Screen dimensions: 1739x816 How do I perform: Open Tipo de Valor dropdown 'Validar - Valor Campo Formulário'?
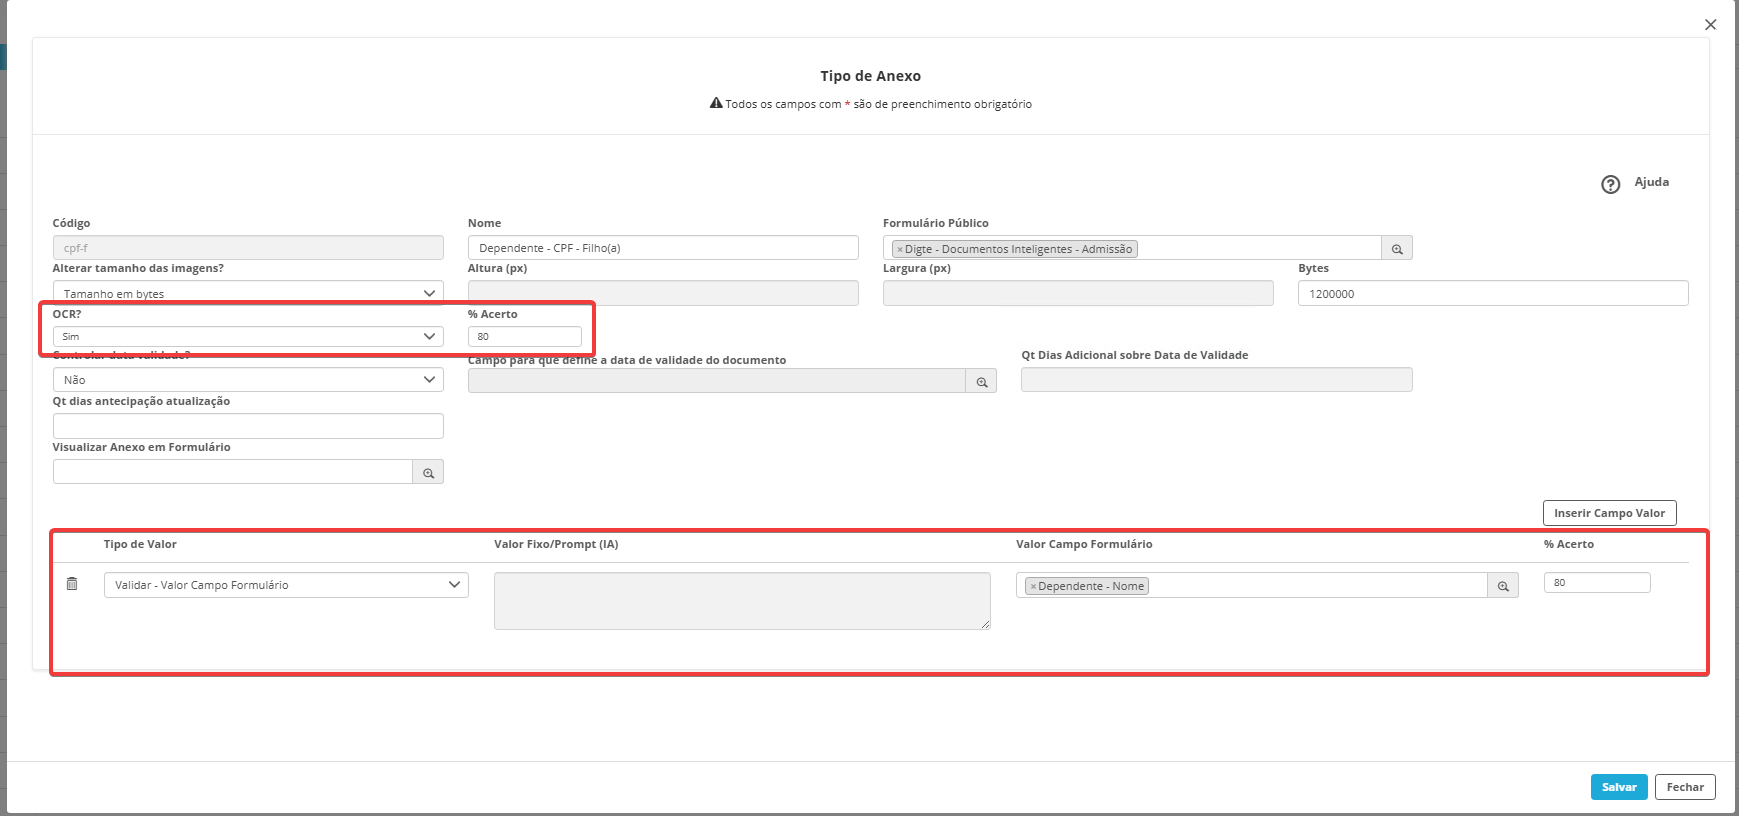[286, 585]
